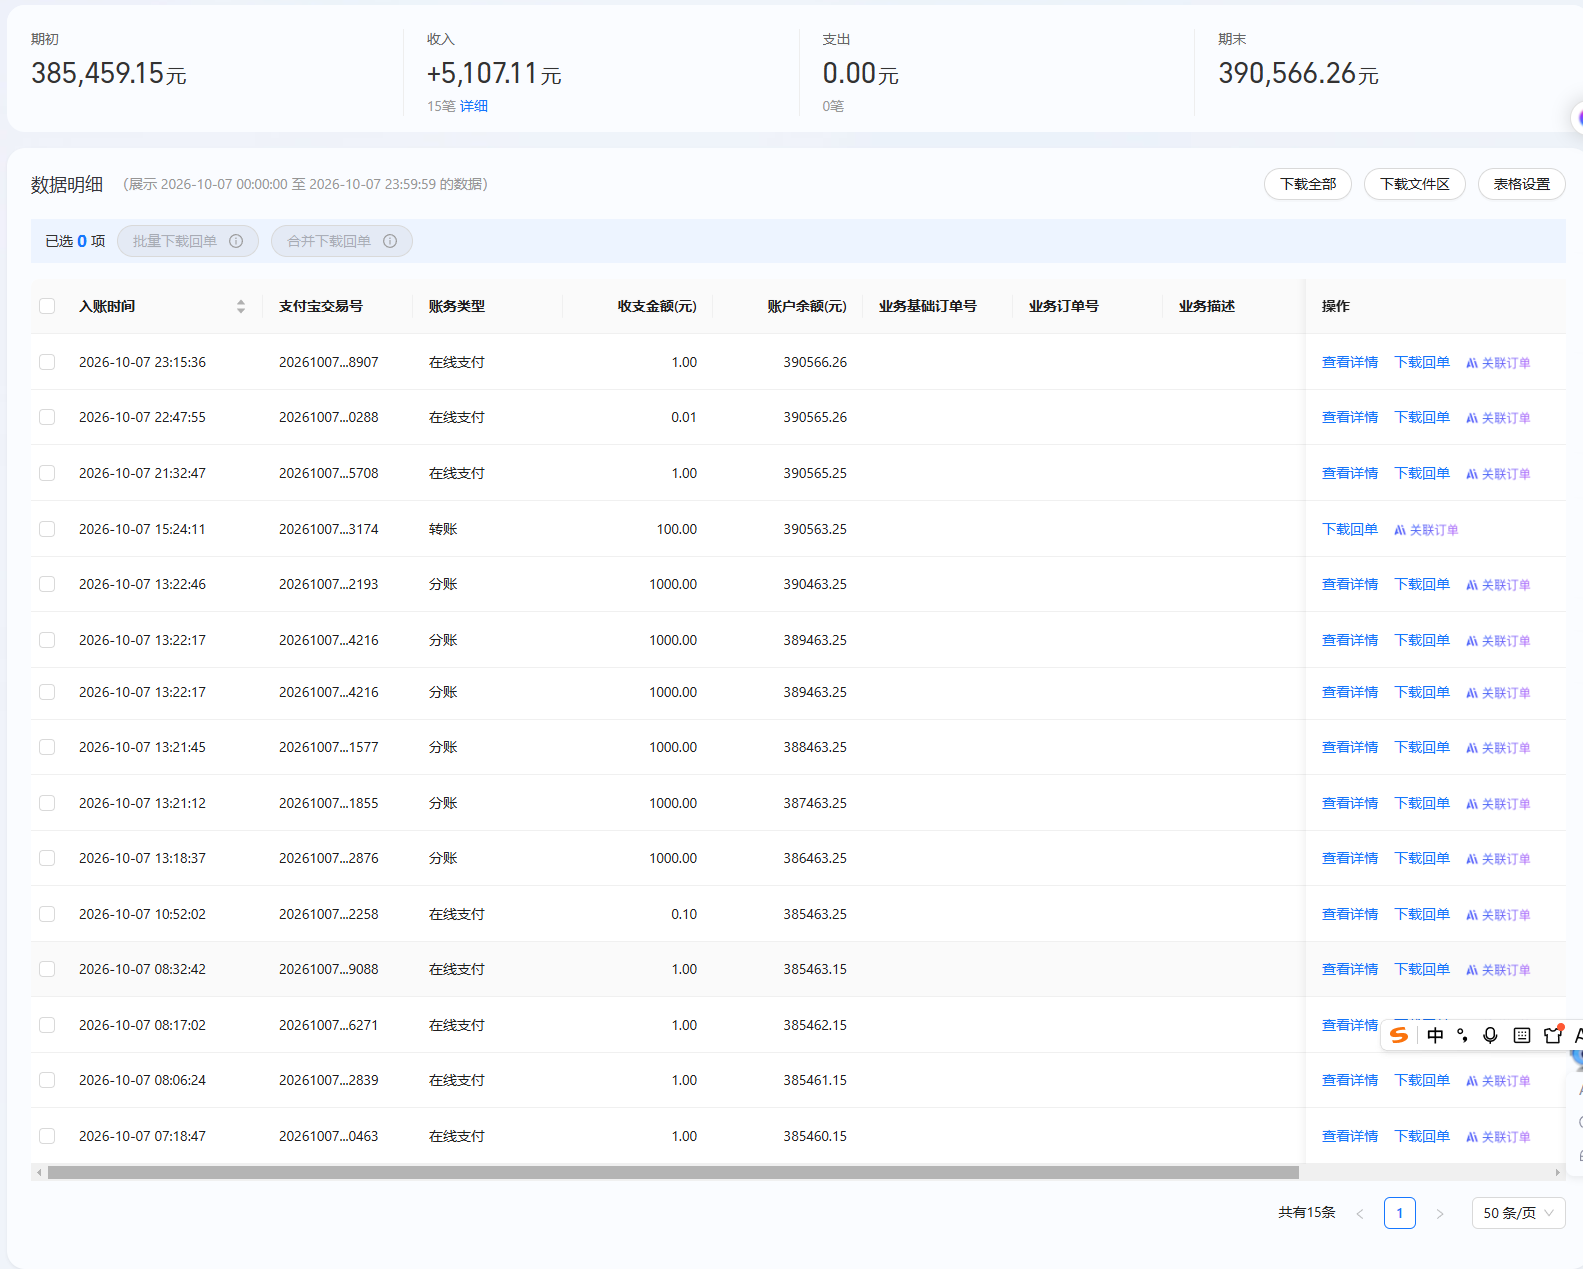The height and width of the screenshot is (1269, 1583).
Task: Click 账务类型 column header
Action: point(457,306)
